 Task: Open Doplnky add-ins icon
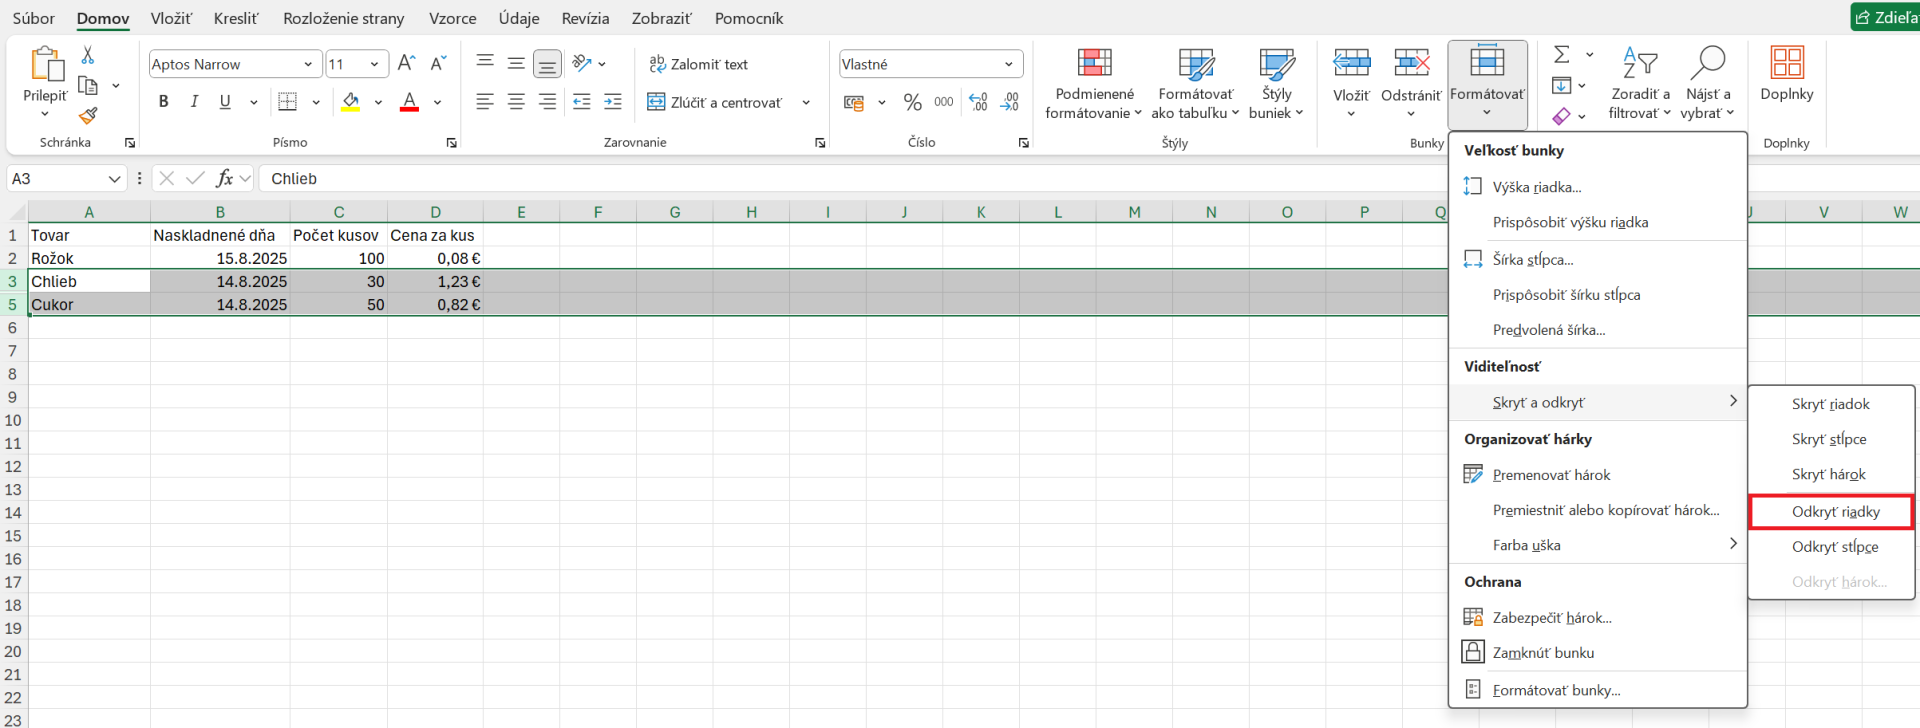click(1787, 63)
